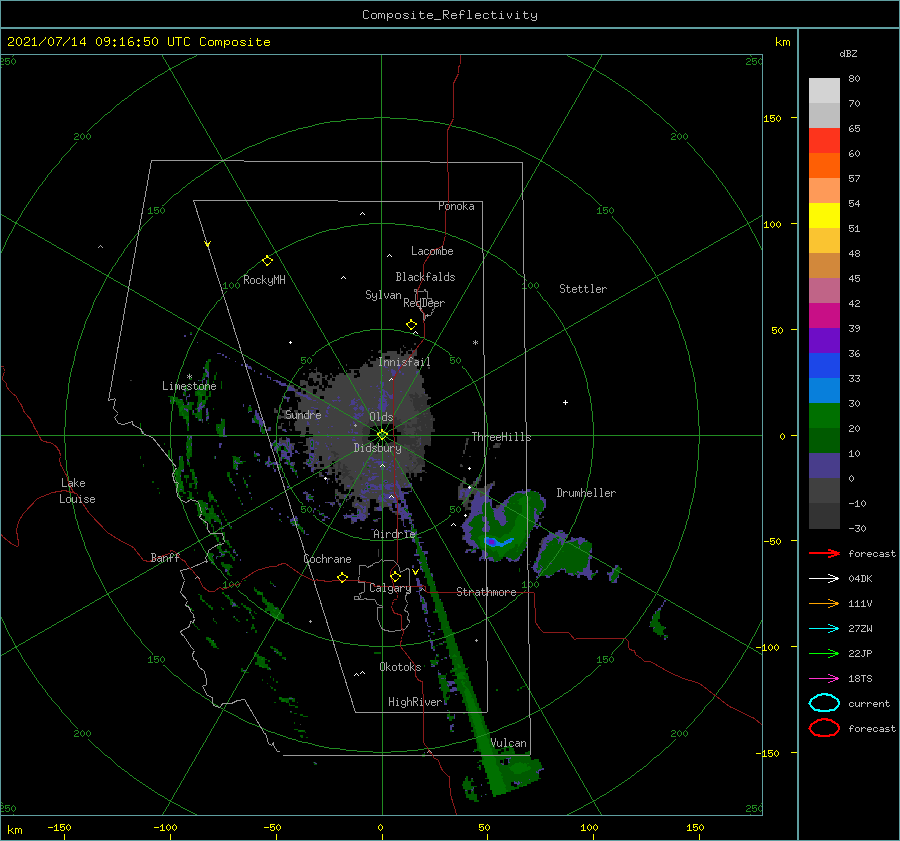Click the Lacombe city label

pos(432,251)
